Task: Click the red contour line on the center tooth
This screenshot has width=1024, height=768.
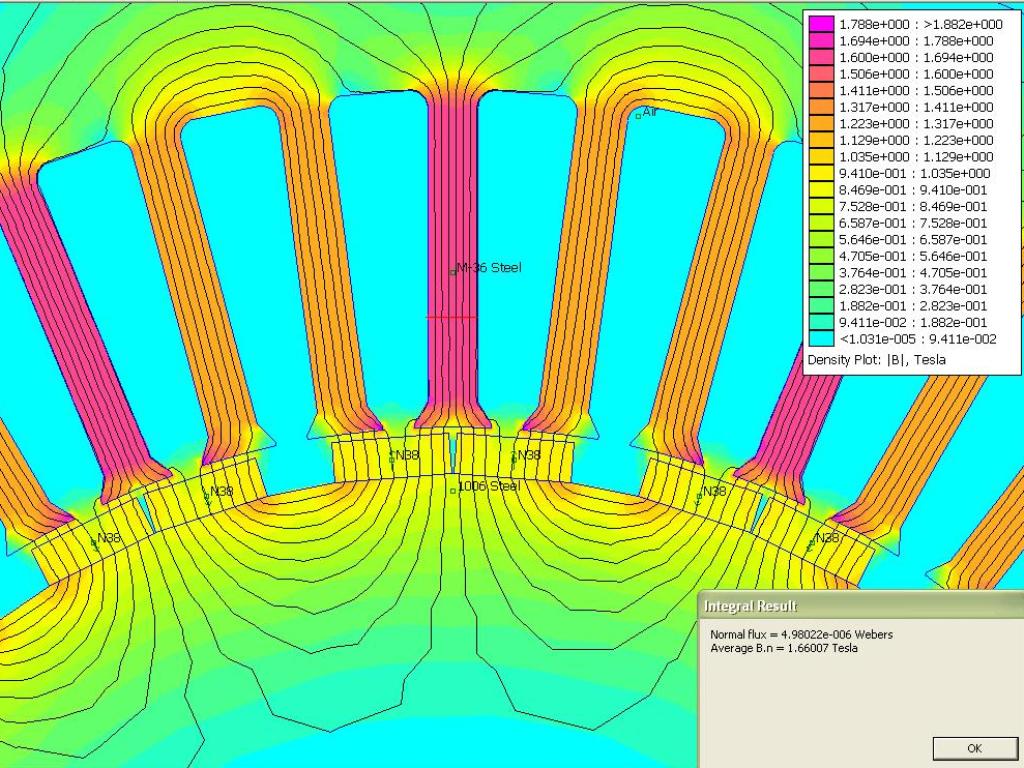Action: point(452,317)
